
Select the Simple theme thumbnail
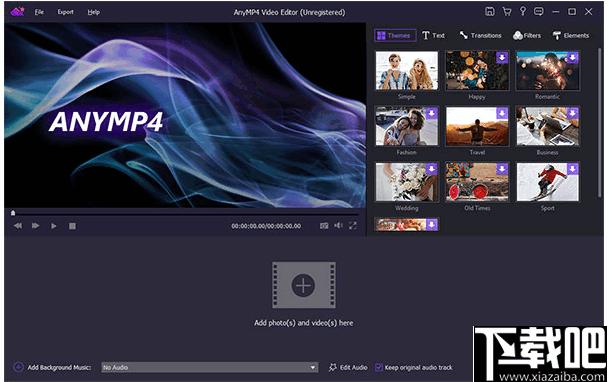tap(407, 71)
